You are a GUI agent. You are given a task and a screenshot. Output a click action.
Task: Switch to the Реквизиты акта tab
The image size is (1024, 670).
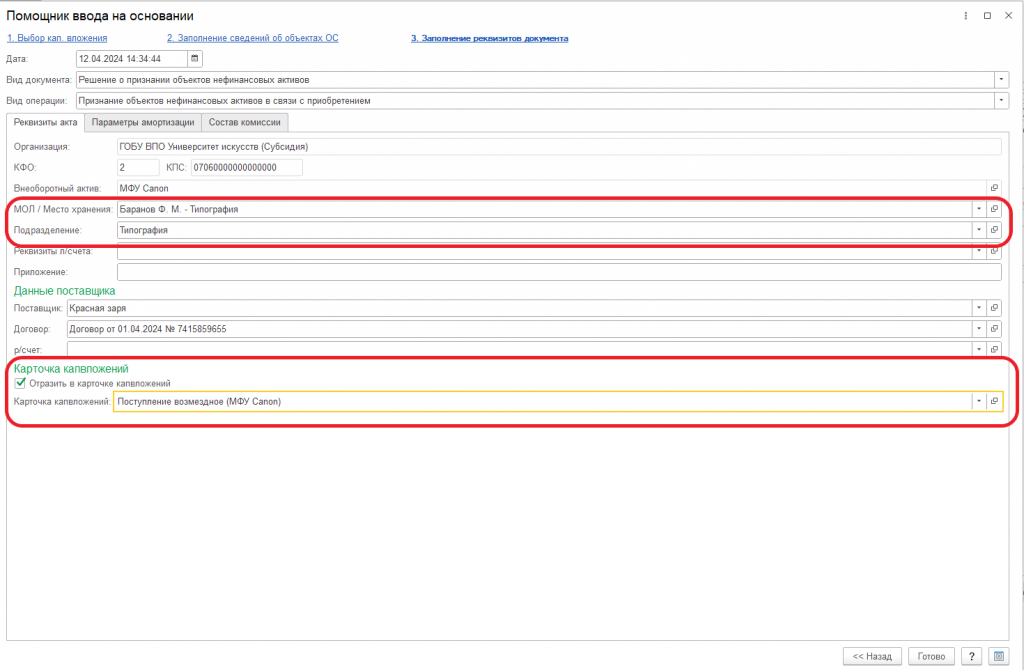(46, 122)
